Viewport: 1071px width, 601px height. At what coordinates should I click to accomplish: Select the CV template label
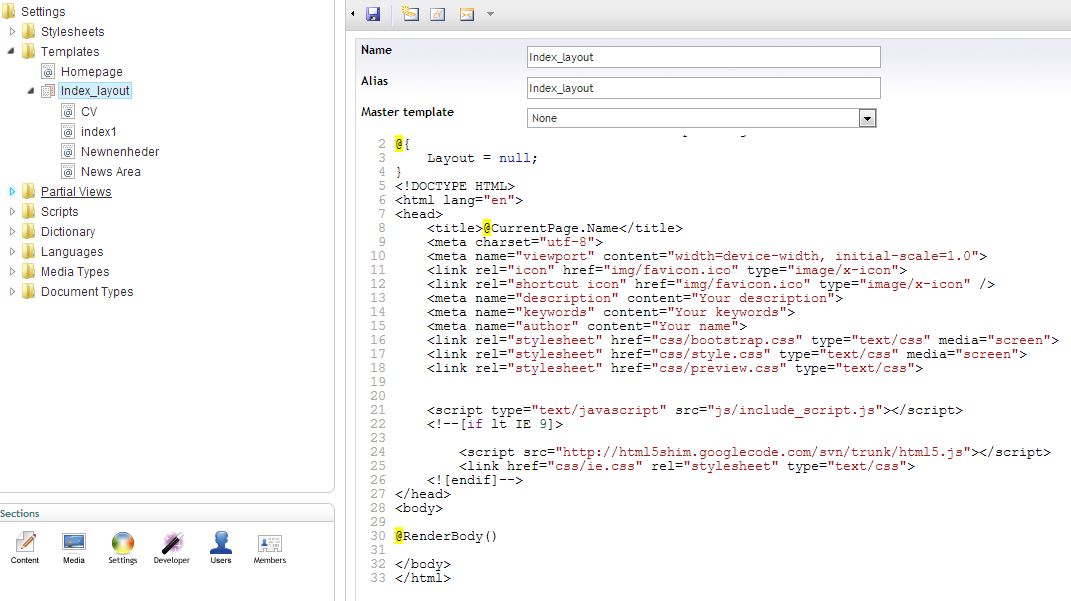pyautogui.click(x=89, y=111)
